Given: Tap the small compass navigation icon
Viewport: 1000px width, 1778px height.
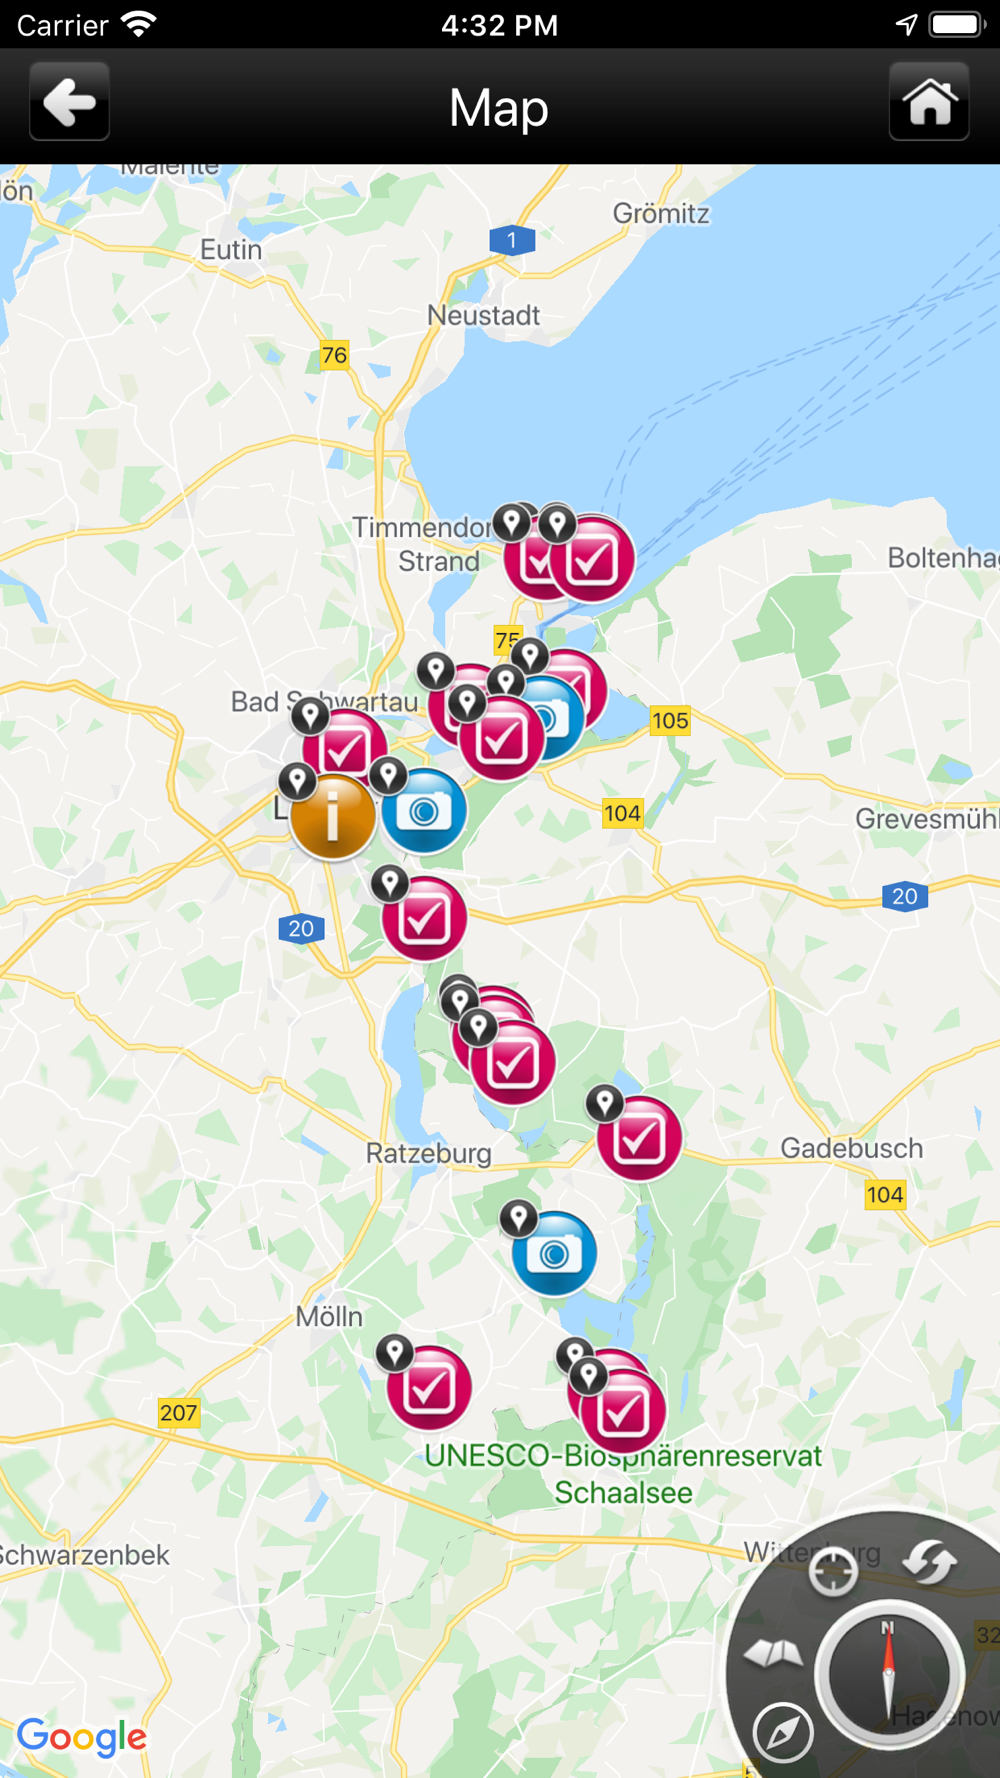Looking at the screenshot, I should click(x=783, y=1732).
